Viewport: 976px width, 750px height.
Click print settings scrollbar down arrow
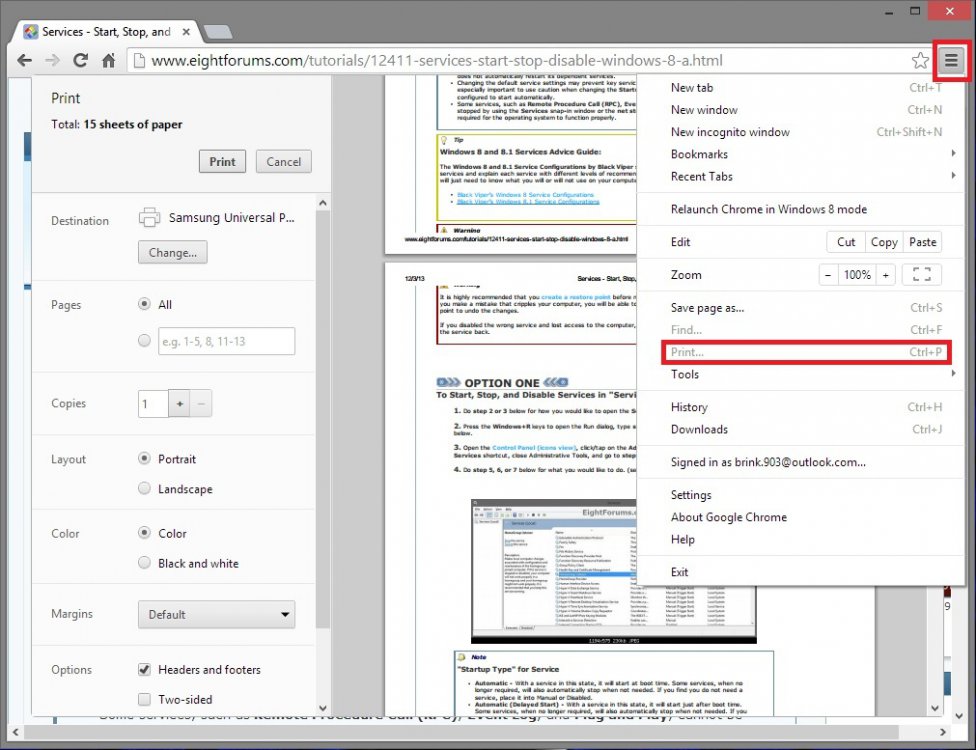pos(322,708)
